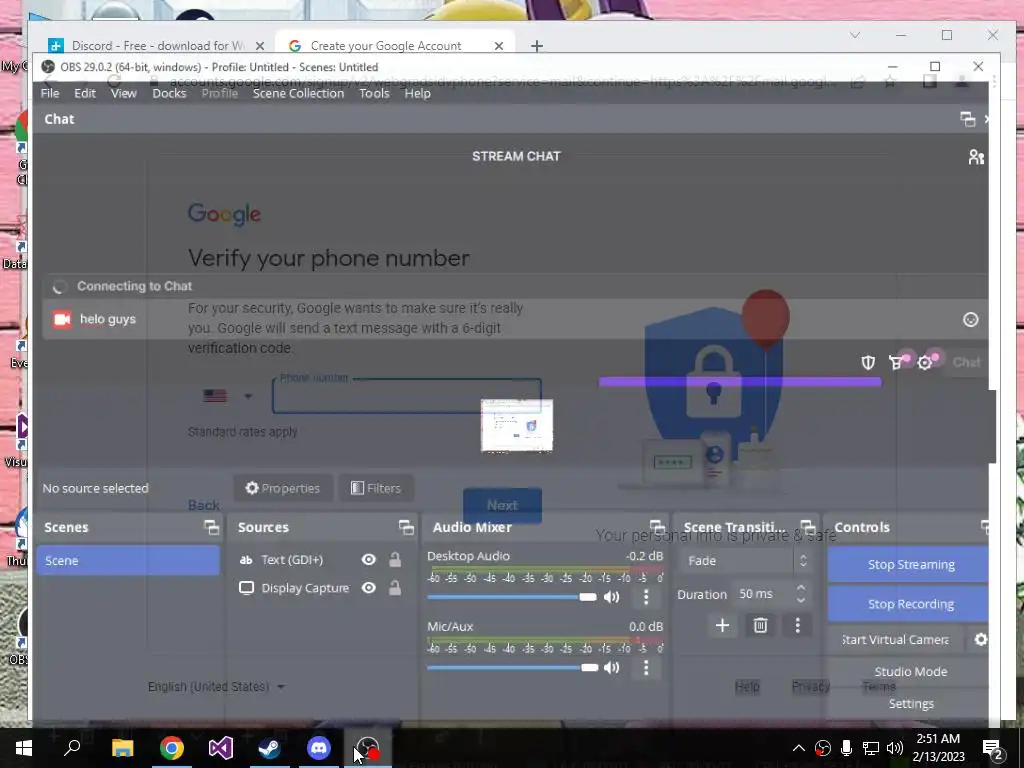Open the emoji picker in chat box
The width and height of the screenshot is (1024, 768).
point(970,319)
